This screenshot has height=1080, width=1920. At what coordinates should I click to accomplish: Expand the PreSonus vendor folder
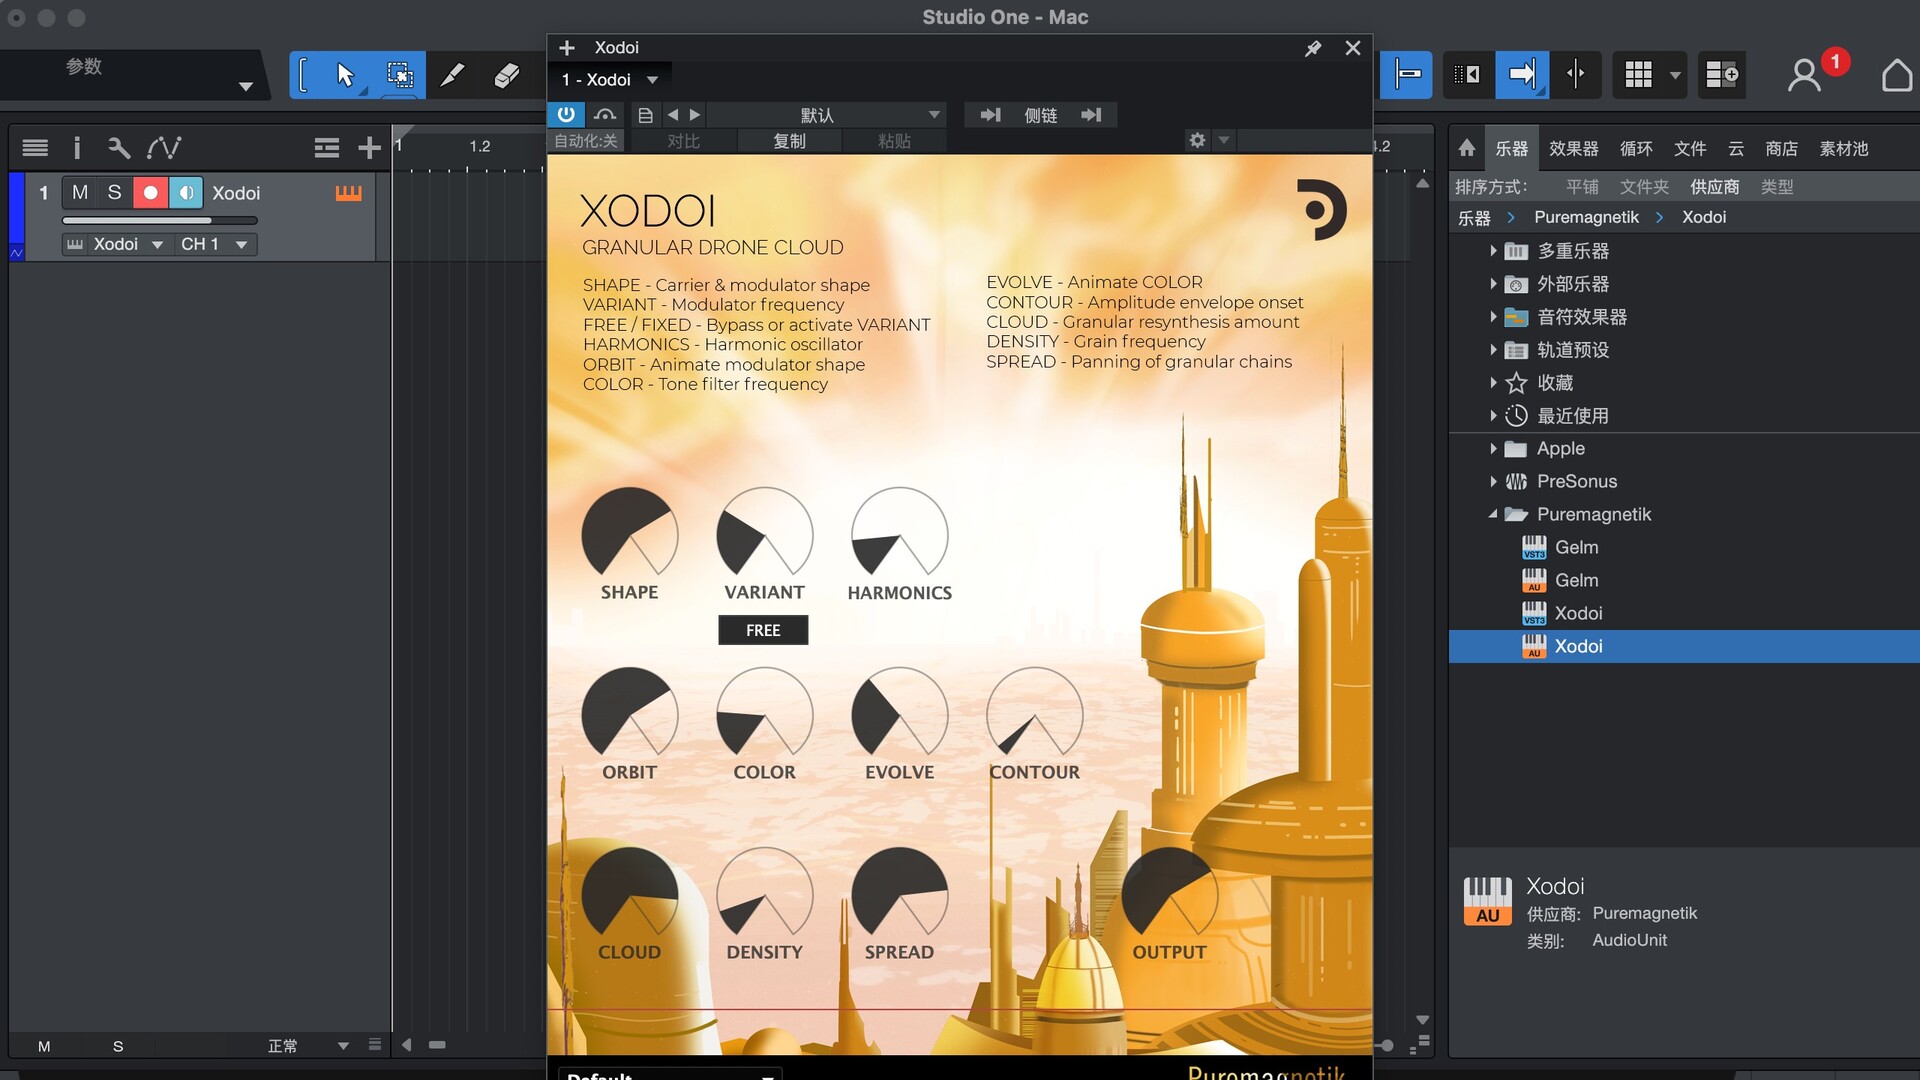(1493, 482)
